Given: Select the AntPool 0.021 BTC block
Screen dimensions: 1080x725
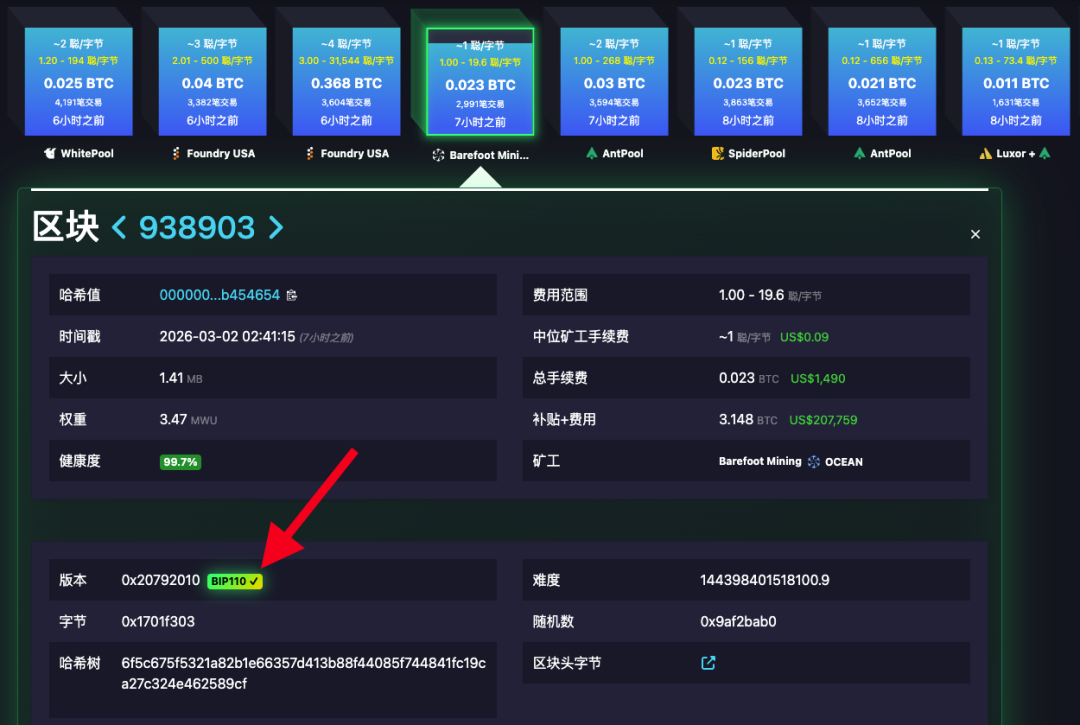Looking at the screenshot, I should 882,82.
